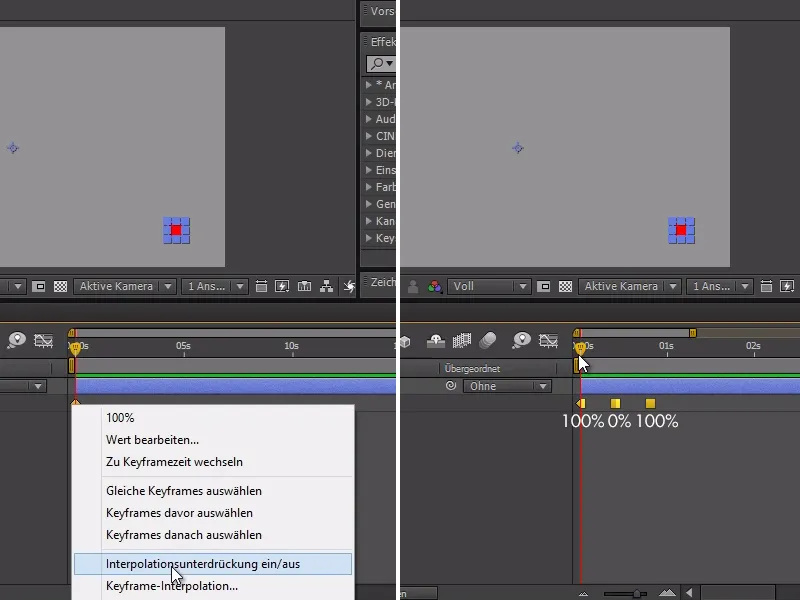Expand the Farb effects category
The height and width of the screenshot is (600, 800).
(x=368, y=187)
